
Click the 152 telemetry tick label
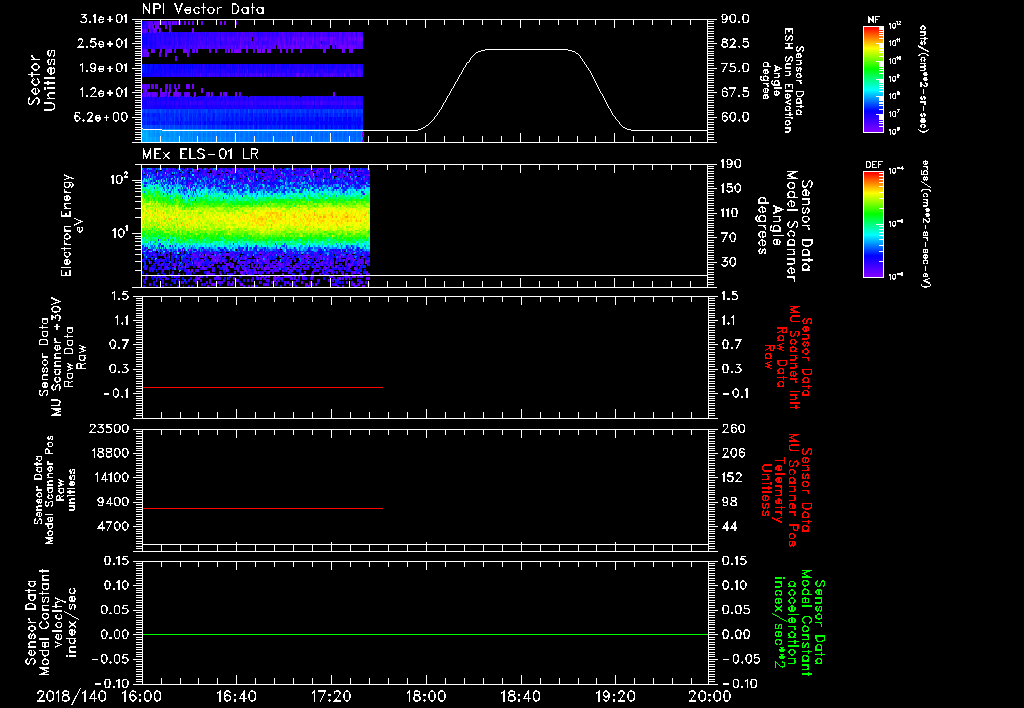(732, 477)
